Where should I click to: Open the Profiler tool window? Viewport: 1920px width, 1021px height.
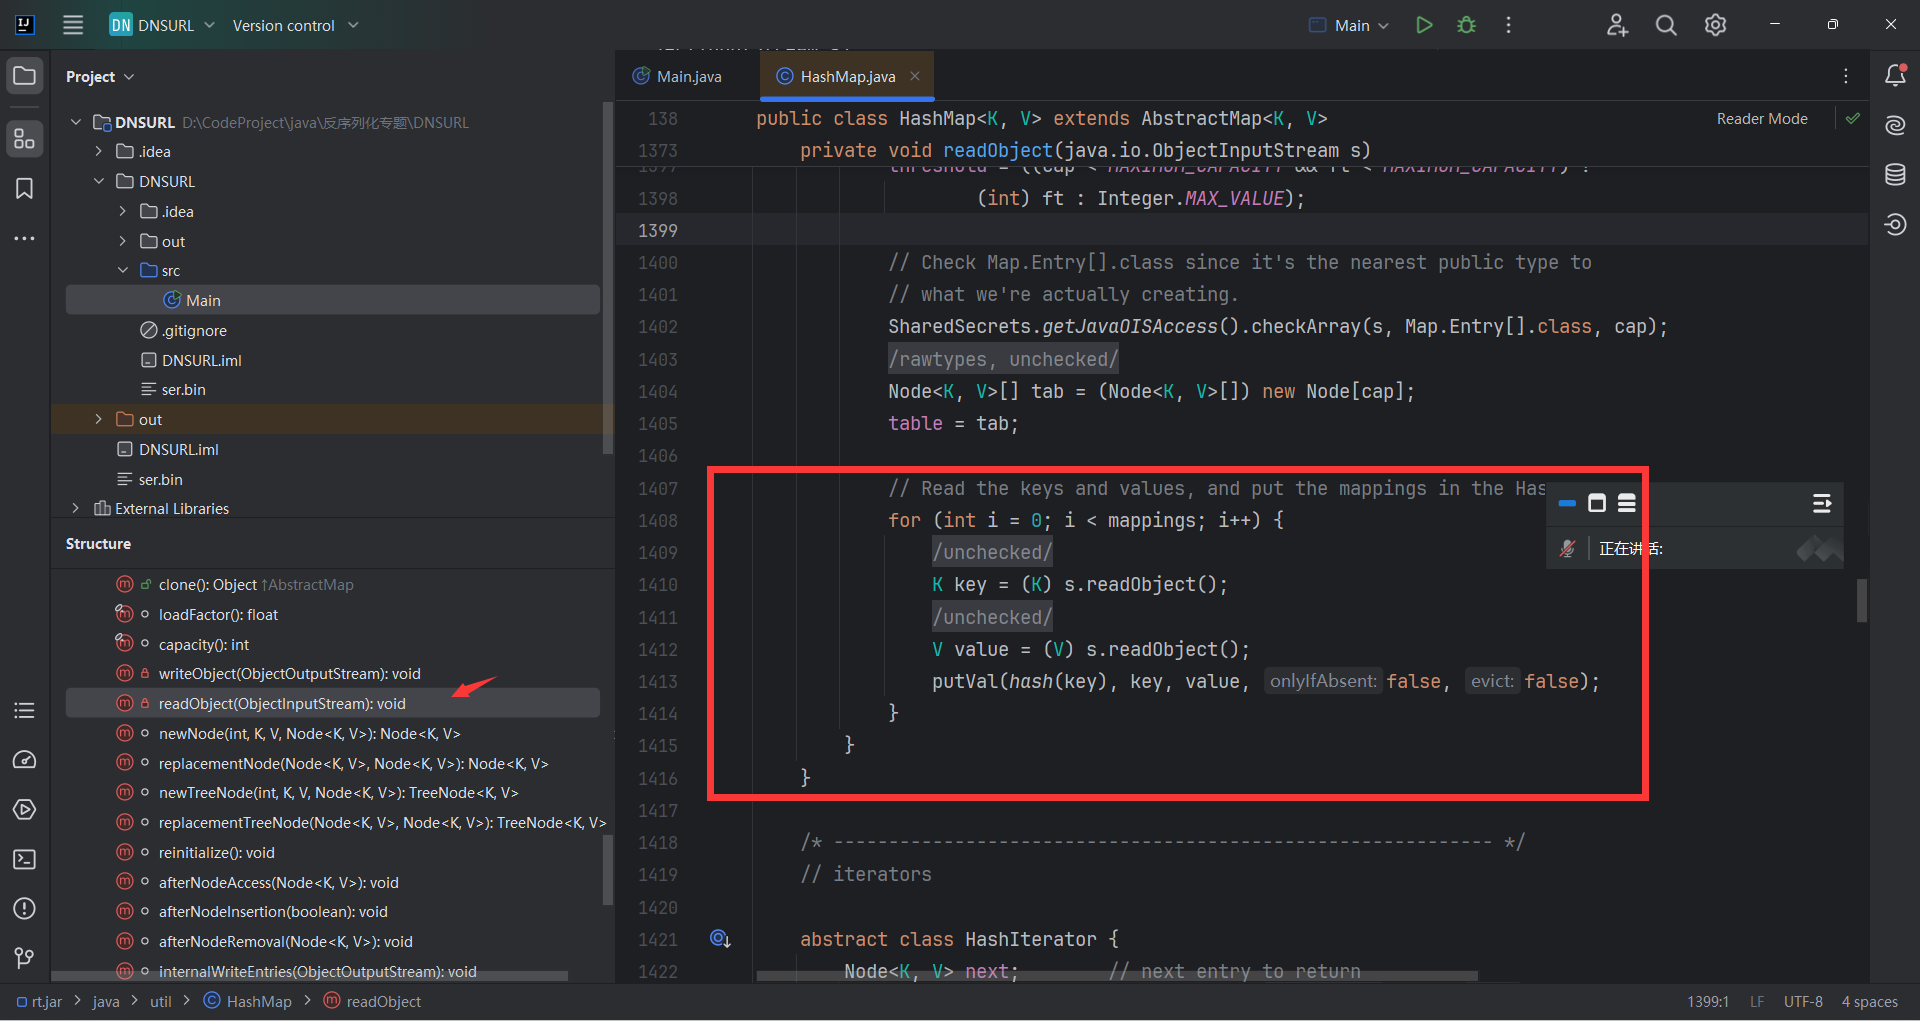click(25, 760)
